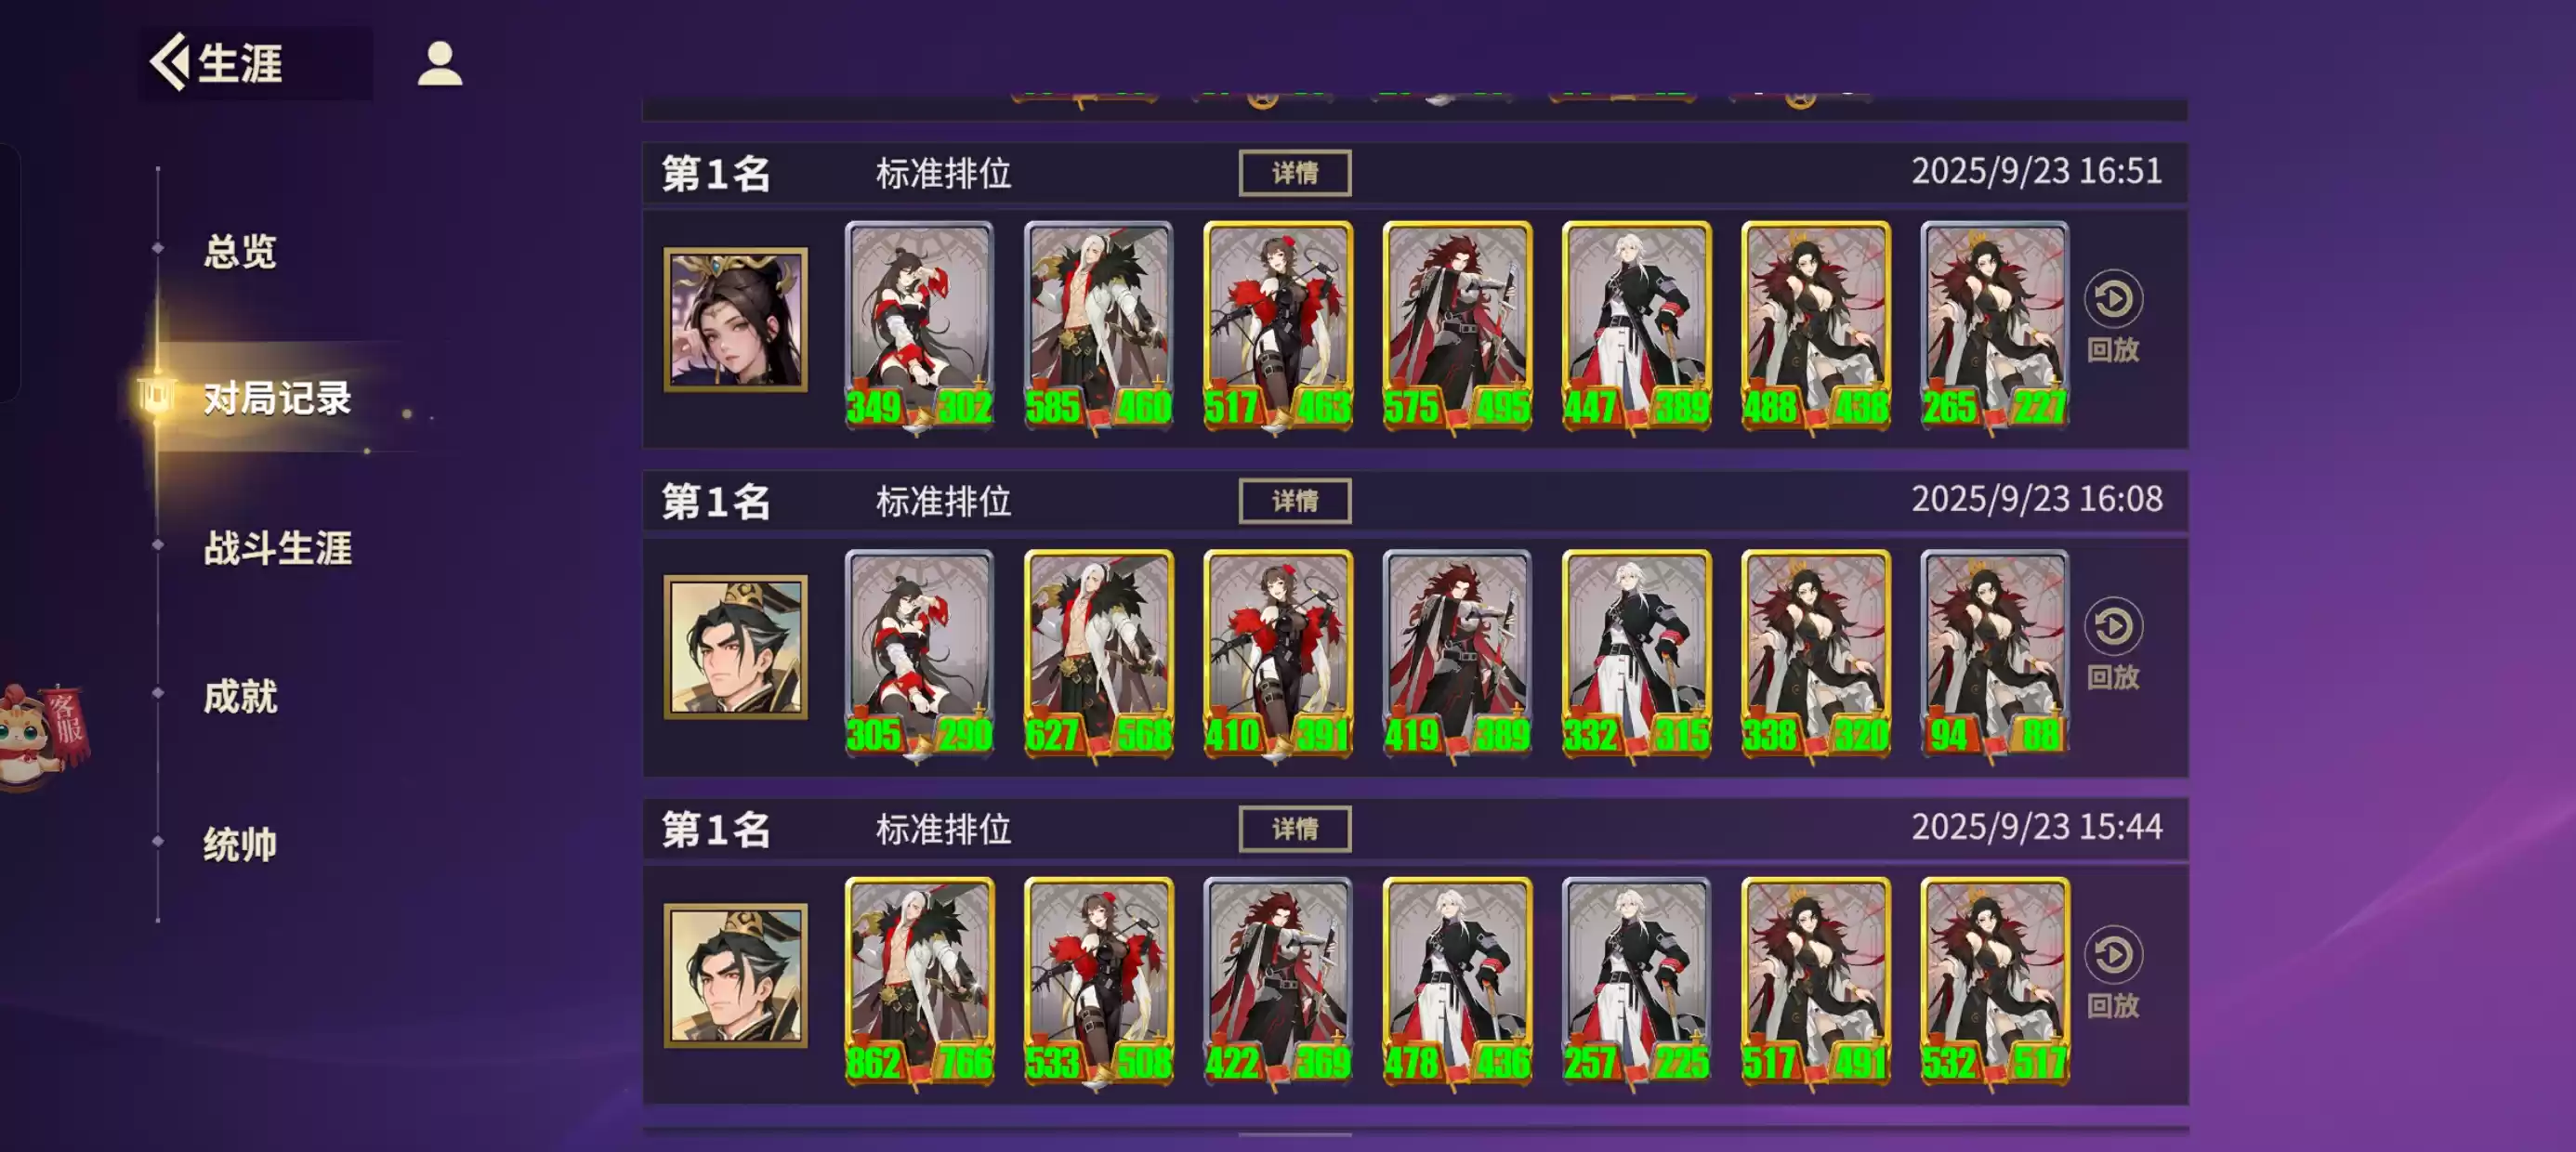Screen dimensions: 2576x1152
Task: View 详情 details for the 16:51 match
Action: coord(1294,173)
